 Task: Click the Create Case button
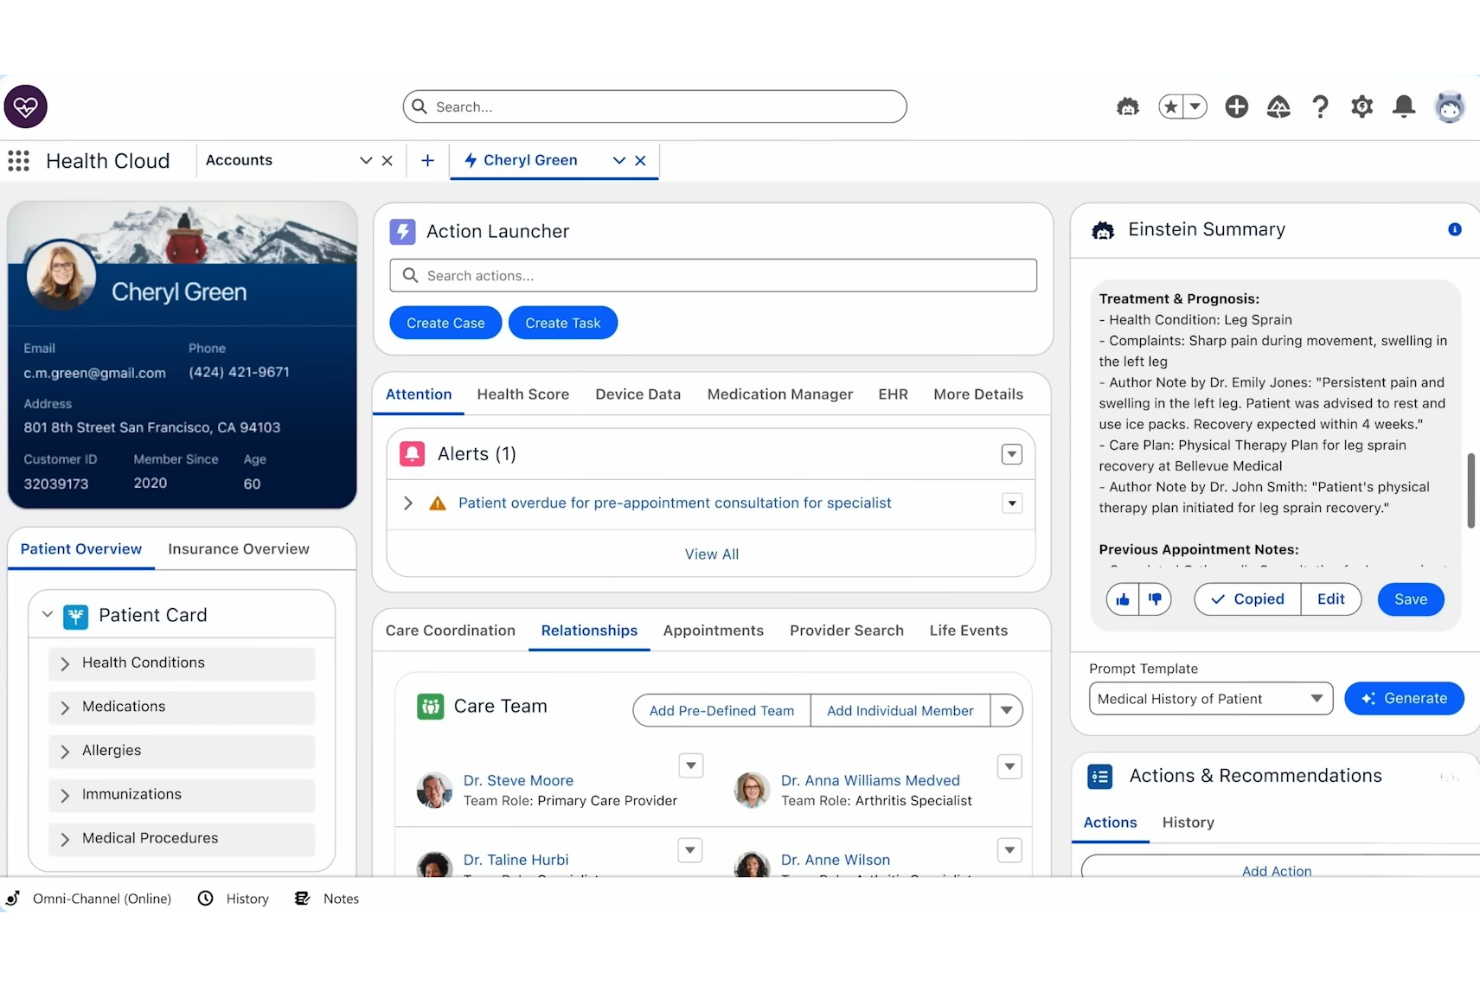click(x=446, y=323)
